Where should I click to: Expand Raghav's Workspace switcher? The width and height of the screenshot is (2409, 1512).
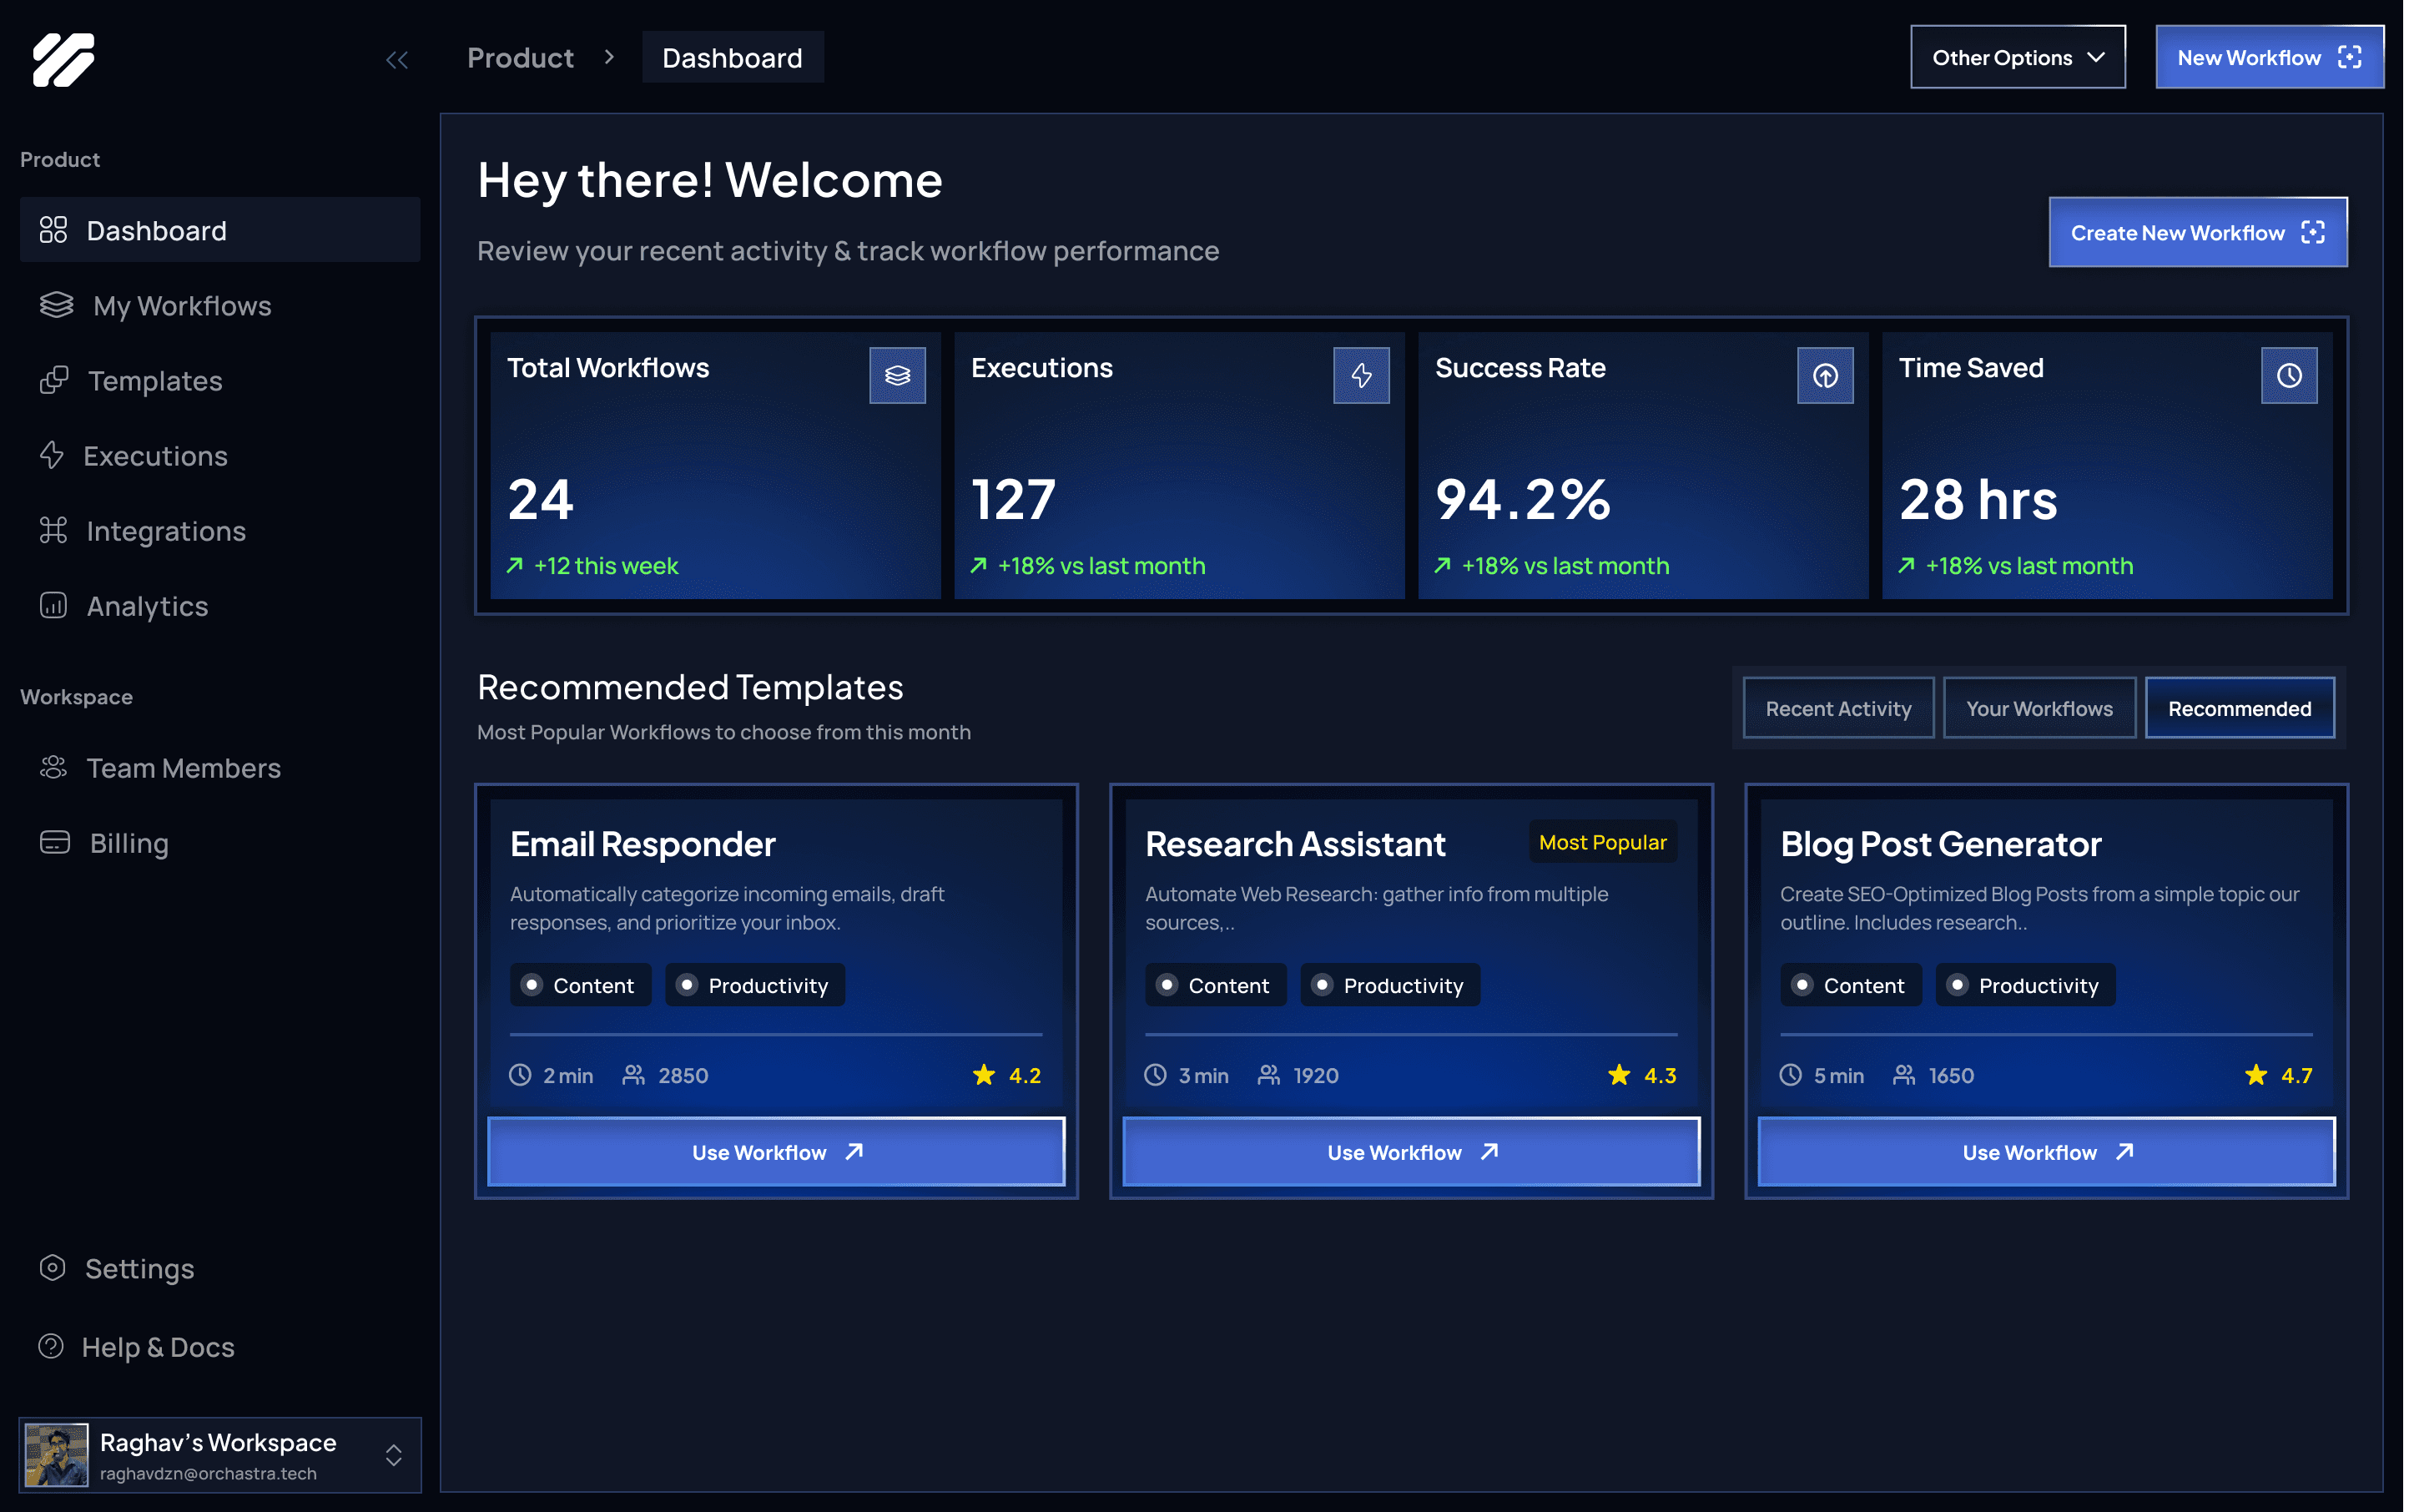pos(393,1455)
